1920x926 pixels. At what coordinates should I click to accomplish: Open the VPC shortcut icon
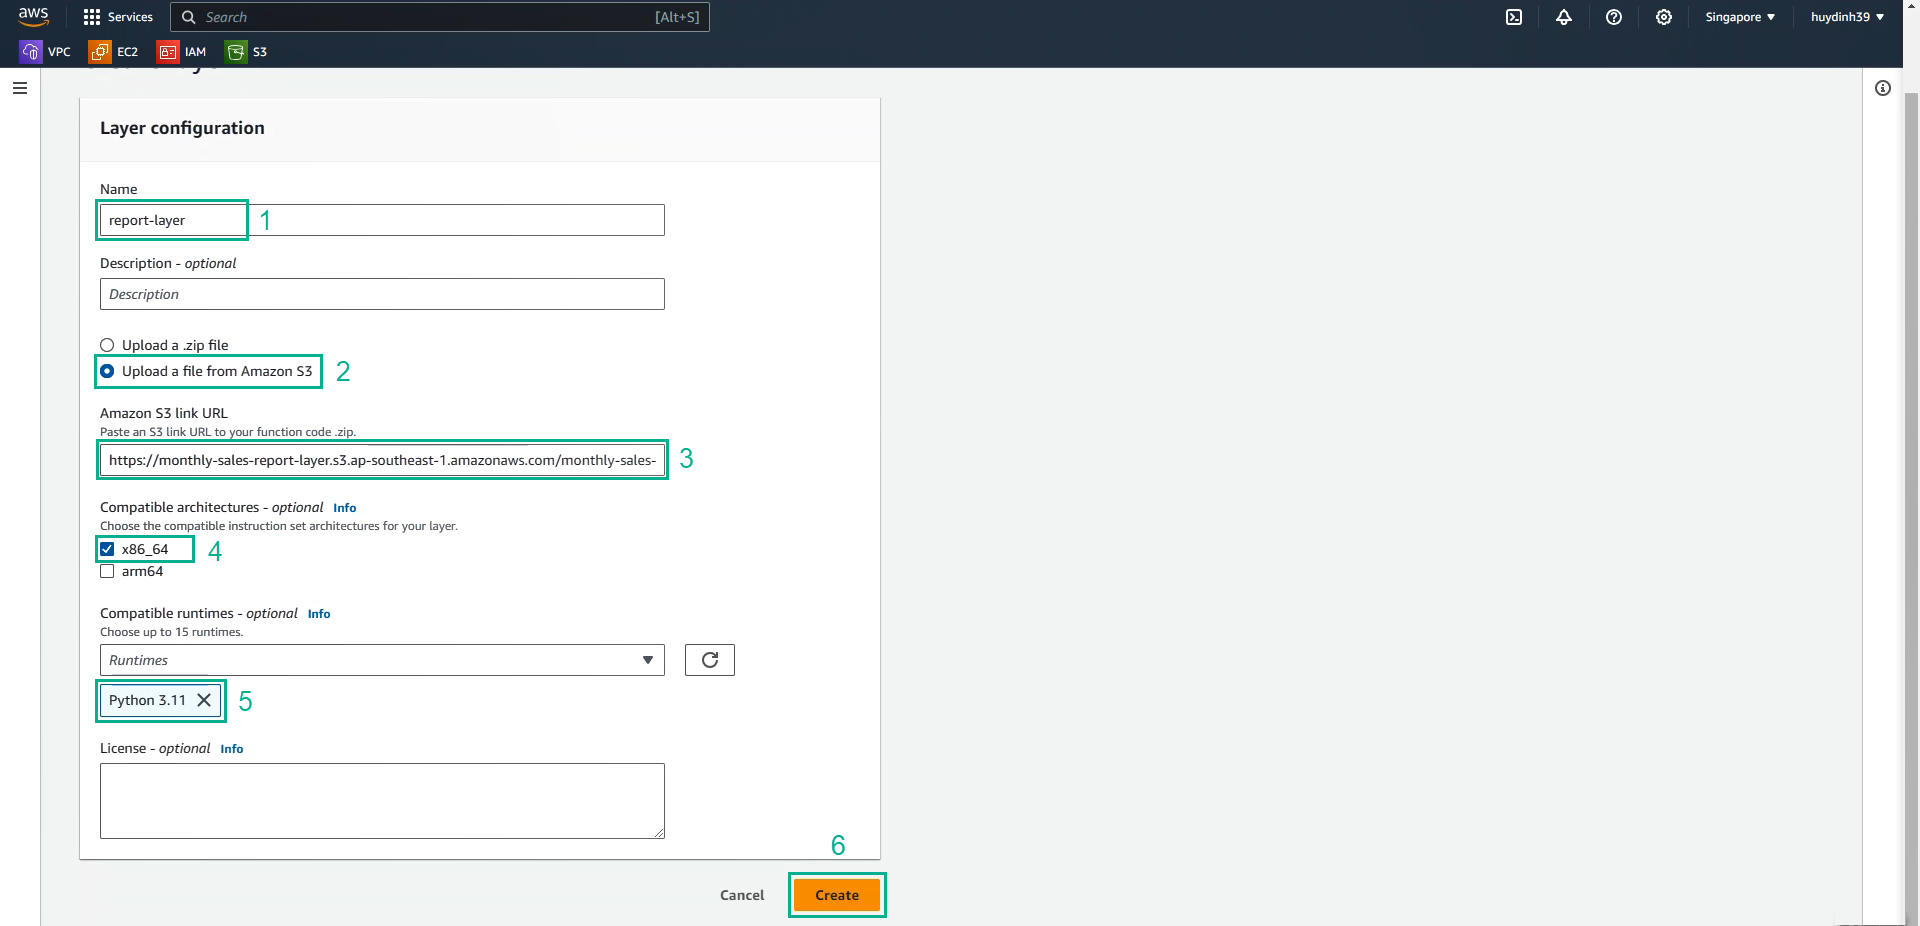pyautogui.click(x=31, y=52)
